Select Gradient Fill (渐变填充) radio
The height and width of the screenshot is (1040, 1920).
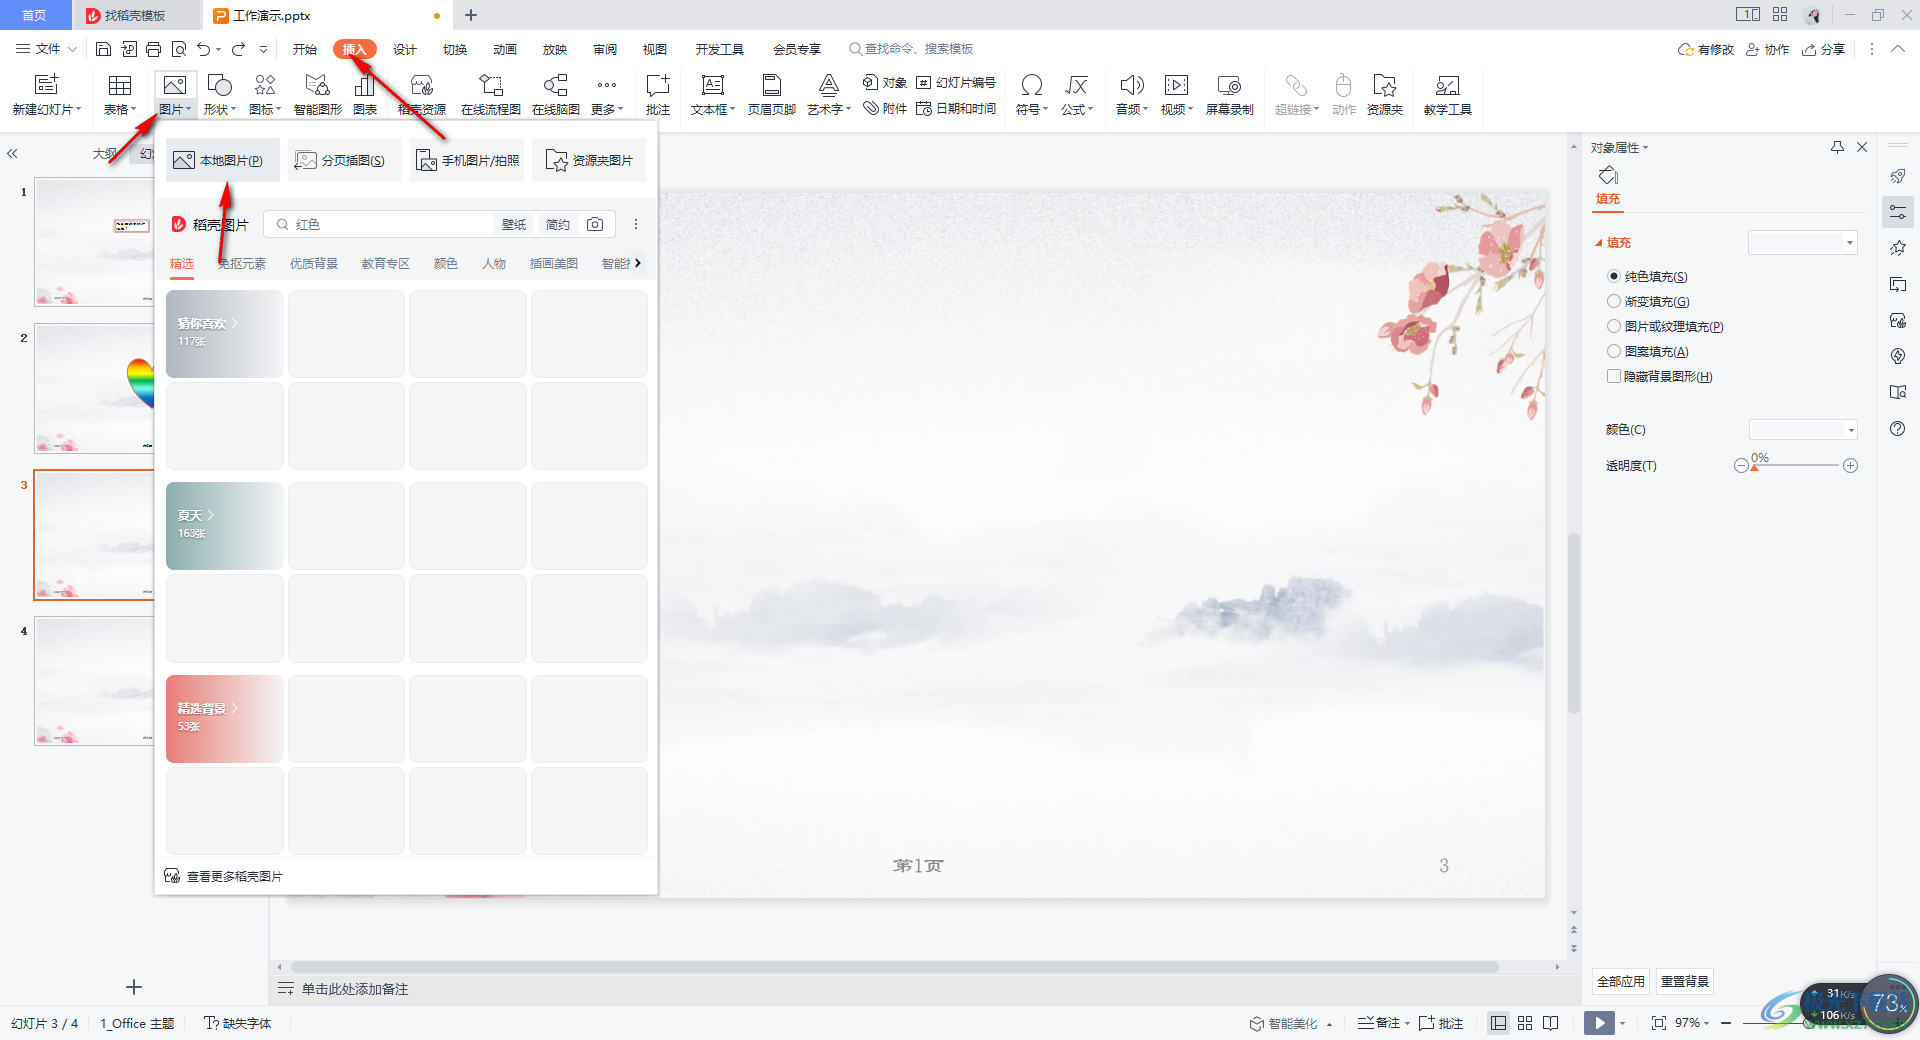coord(1613,301)
